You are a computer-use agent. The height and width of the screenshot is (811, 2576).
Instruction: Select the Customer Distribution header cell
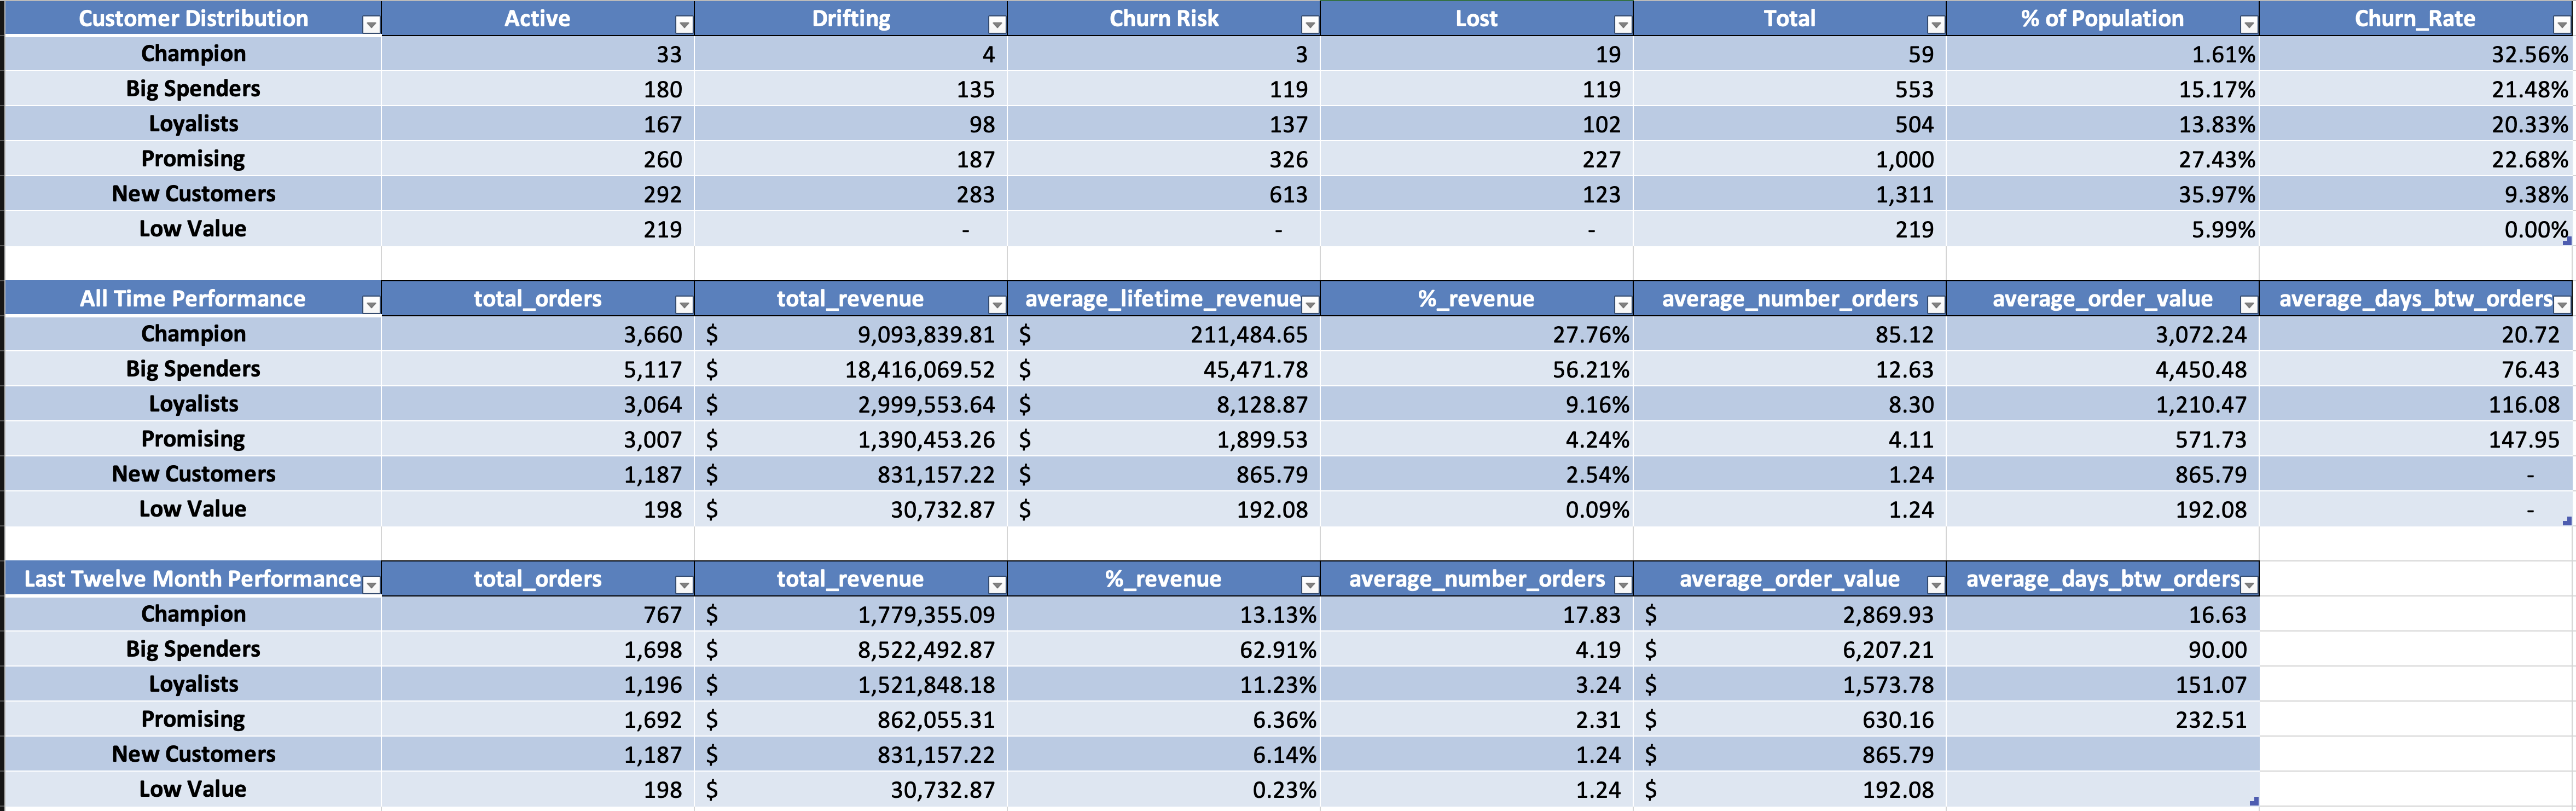(x=193, y=18)
